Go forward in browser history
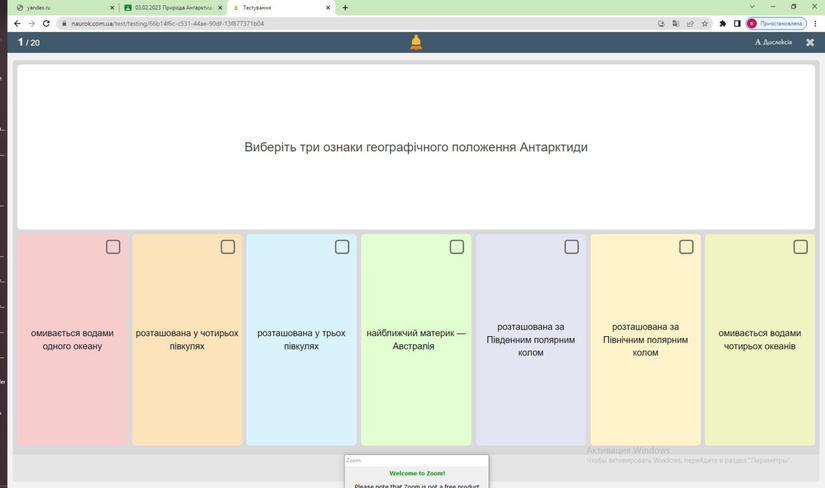The image size is (825, 488). (x=32, y=24)
